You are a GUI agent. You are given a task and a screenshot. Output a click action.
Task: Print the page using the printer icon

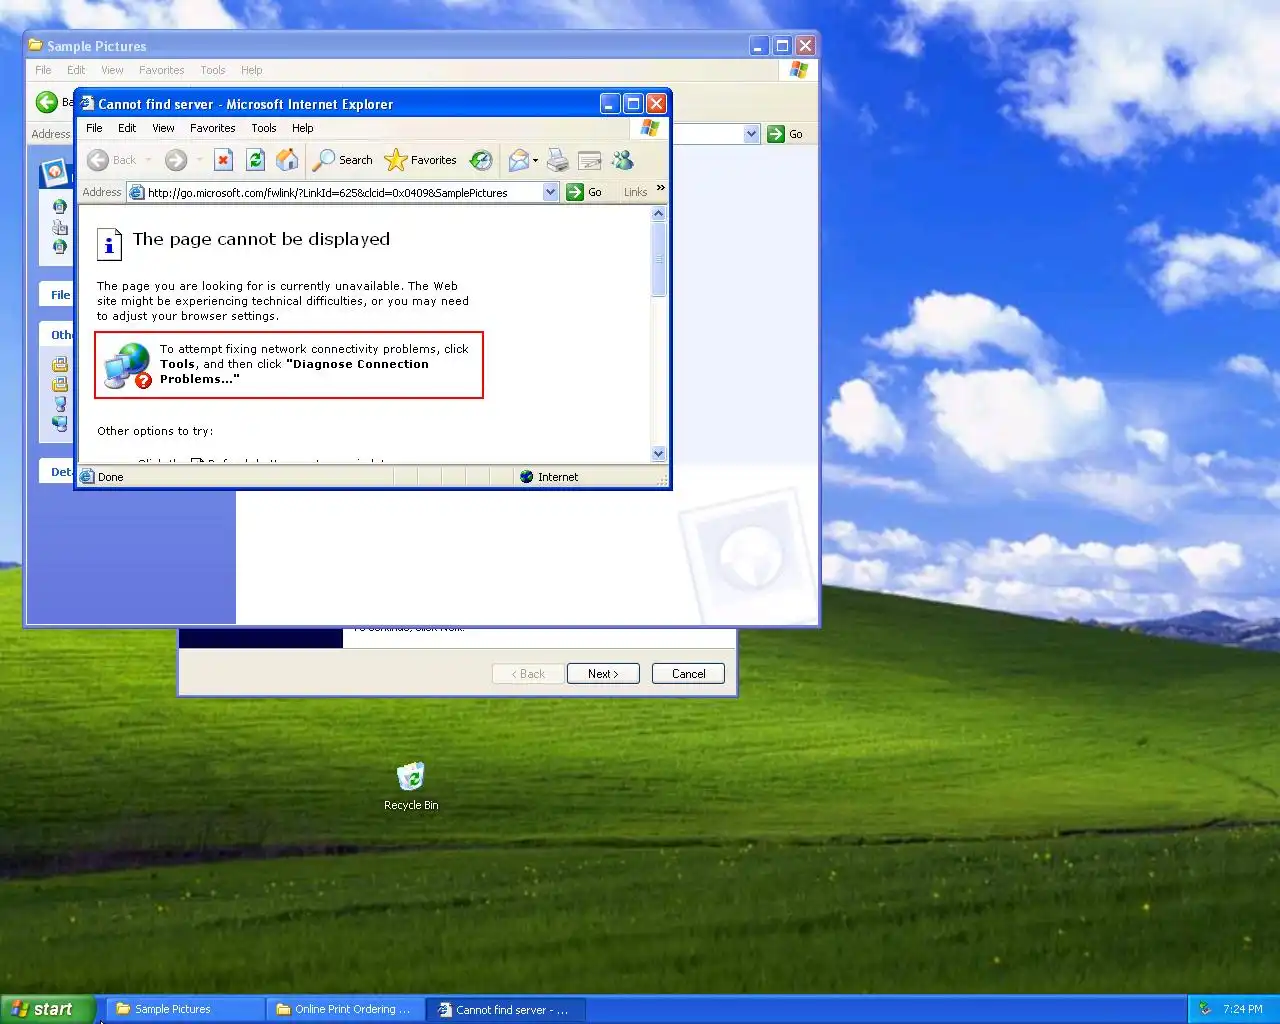558,160
